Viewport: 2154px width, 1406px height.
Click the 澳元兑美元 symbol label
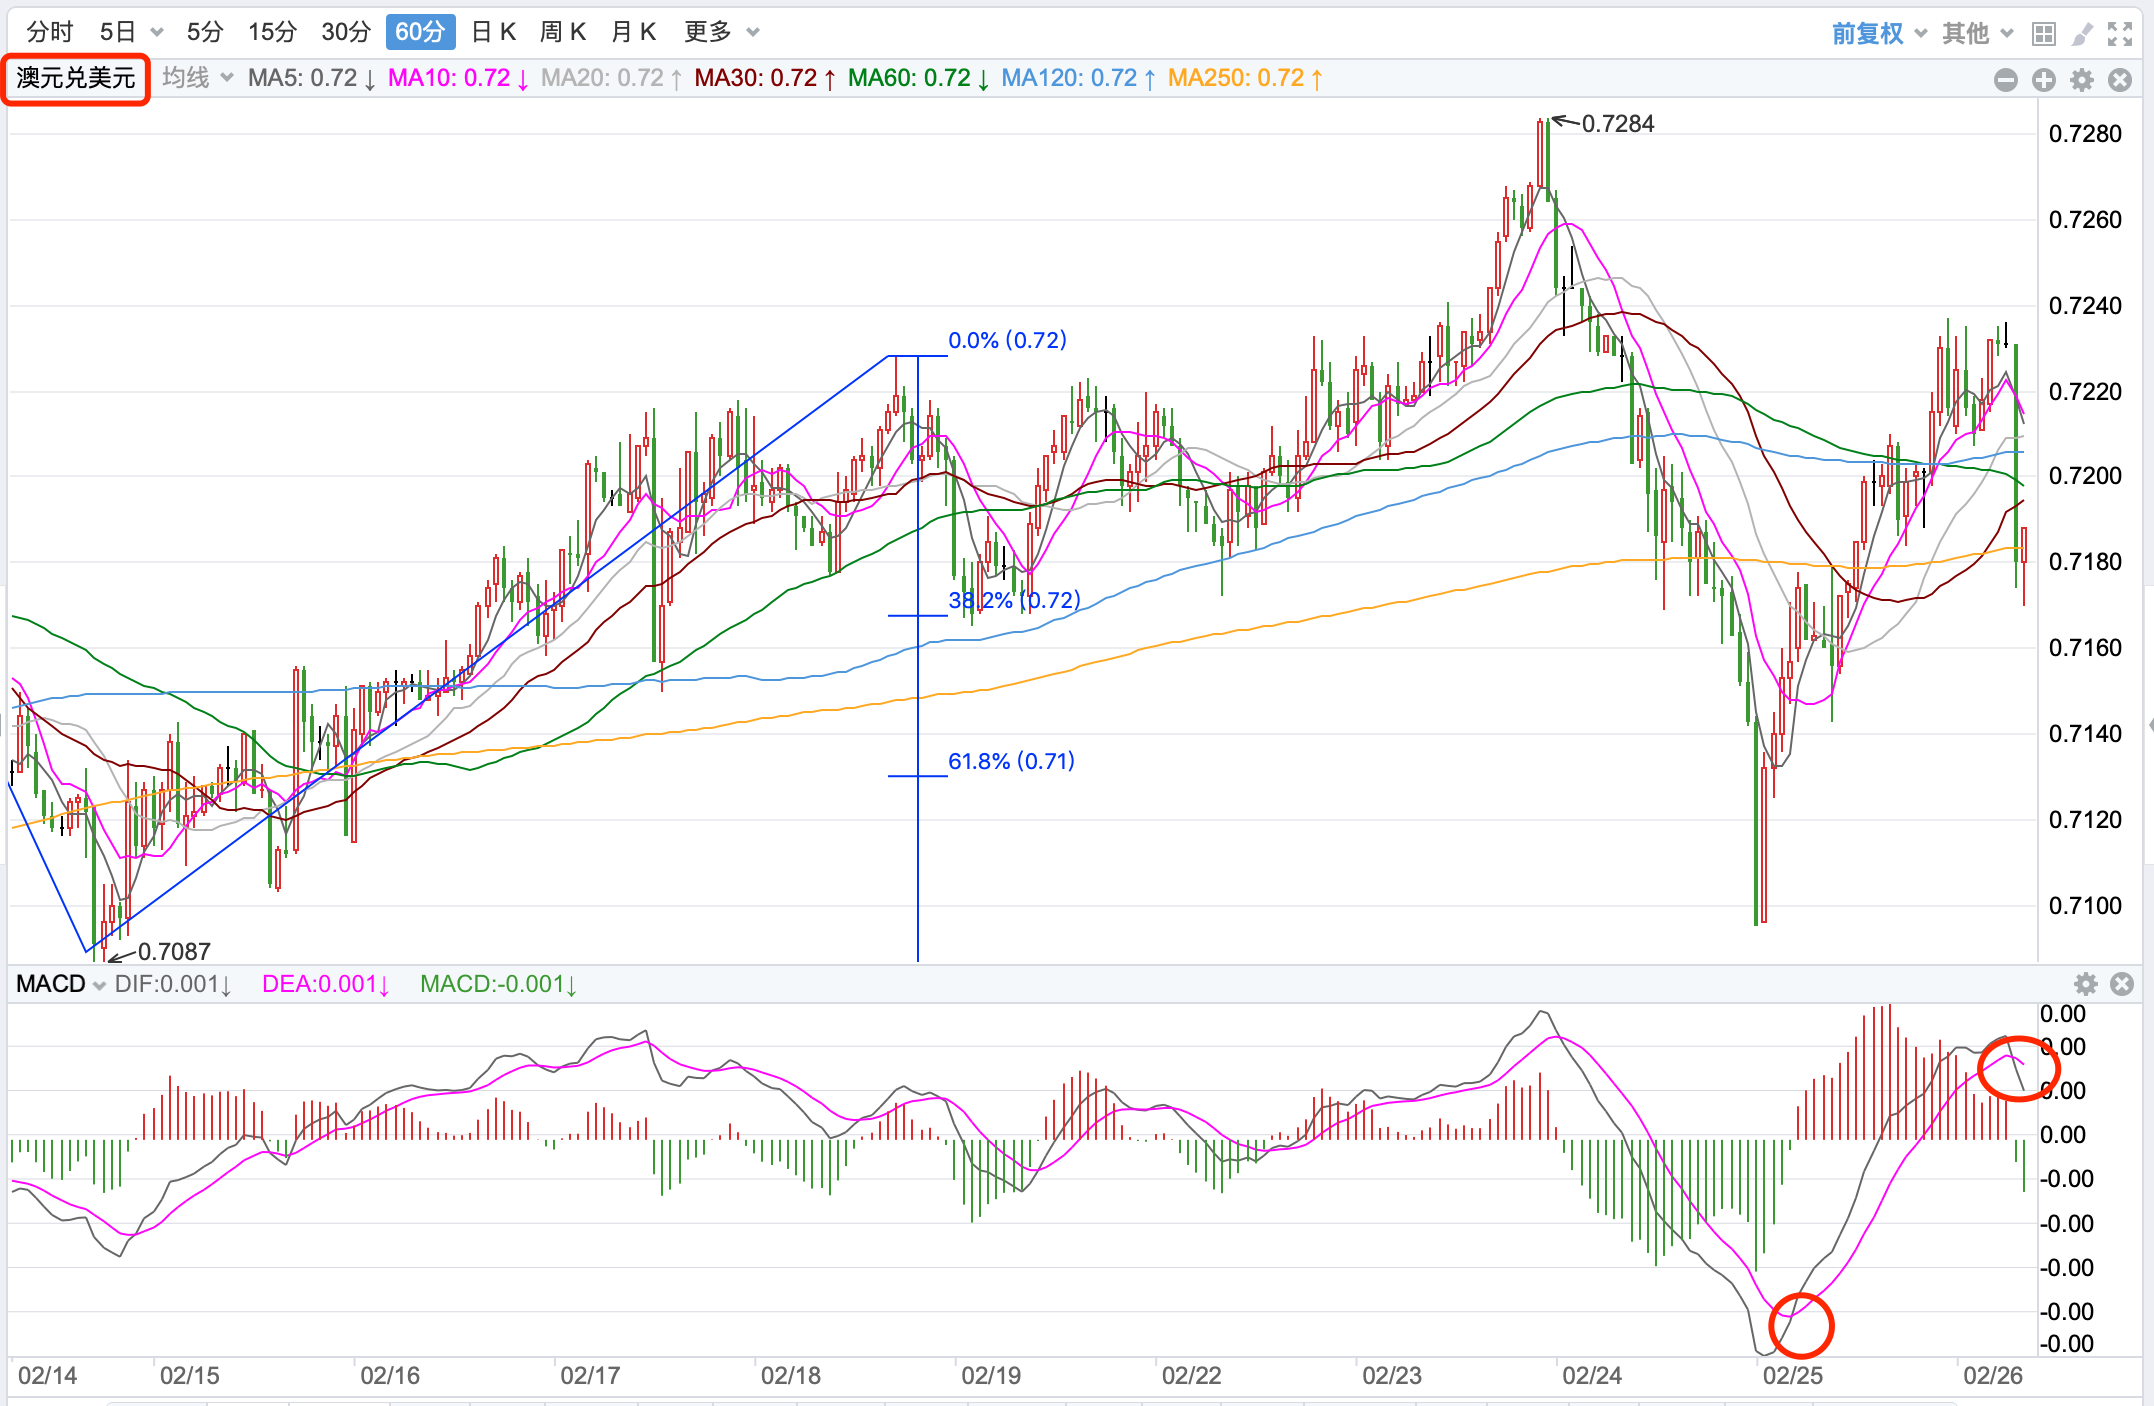point(76,78)
